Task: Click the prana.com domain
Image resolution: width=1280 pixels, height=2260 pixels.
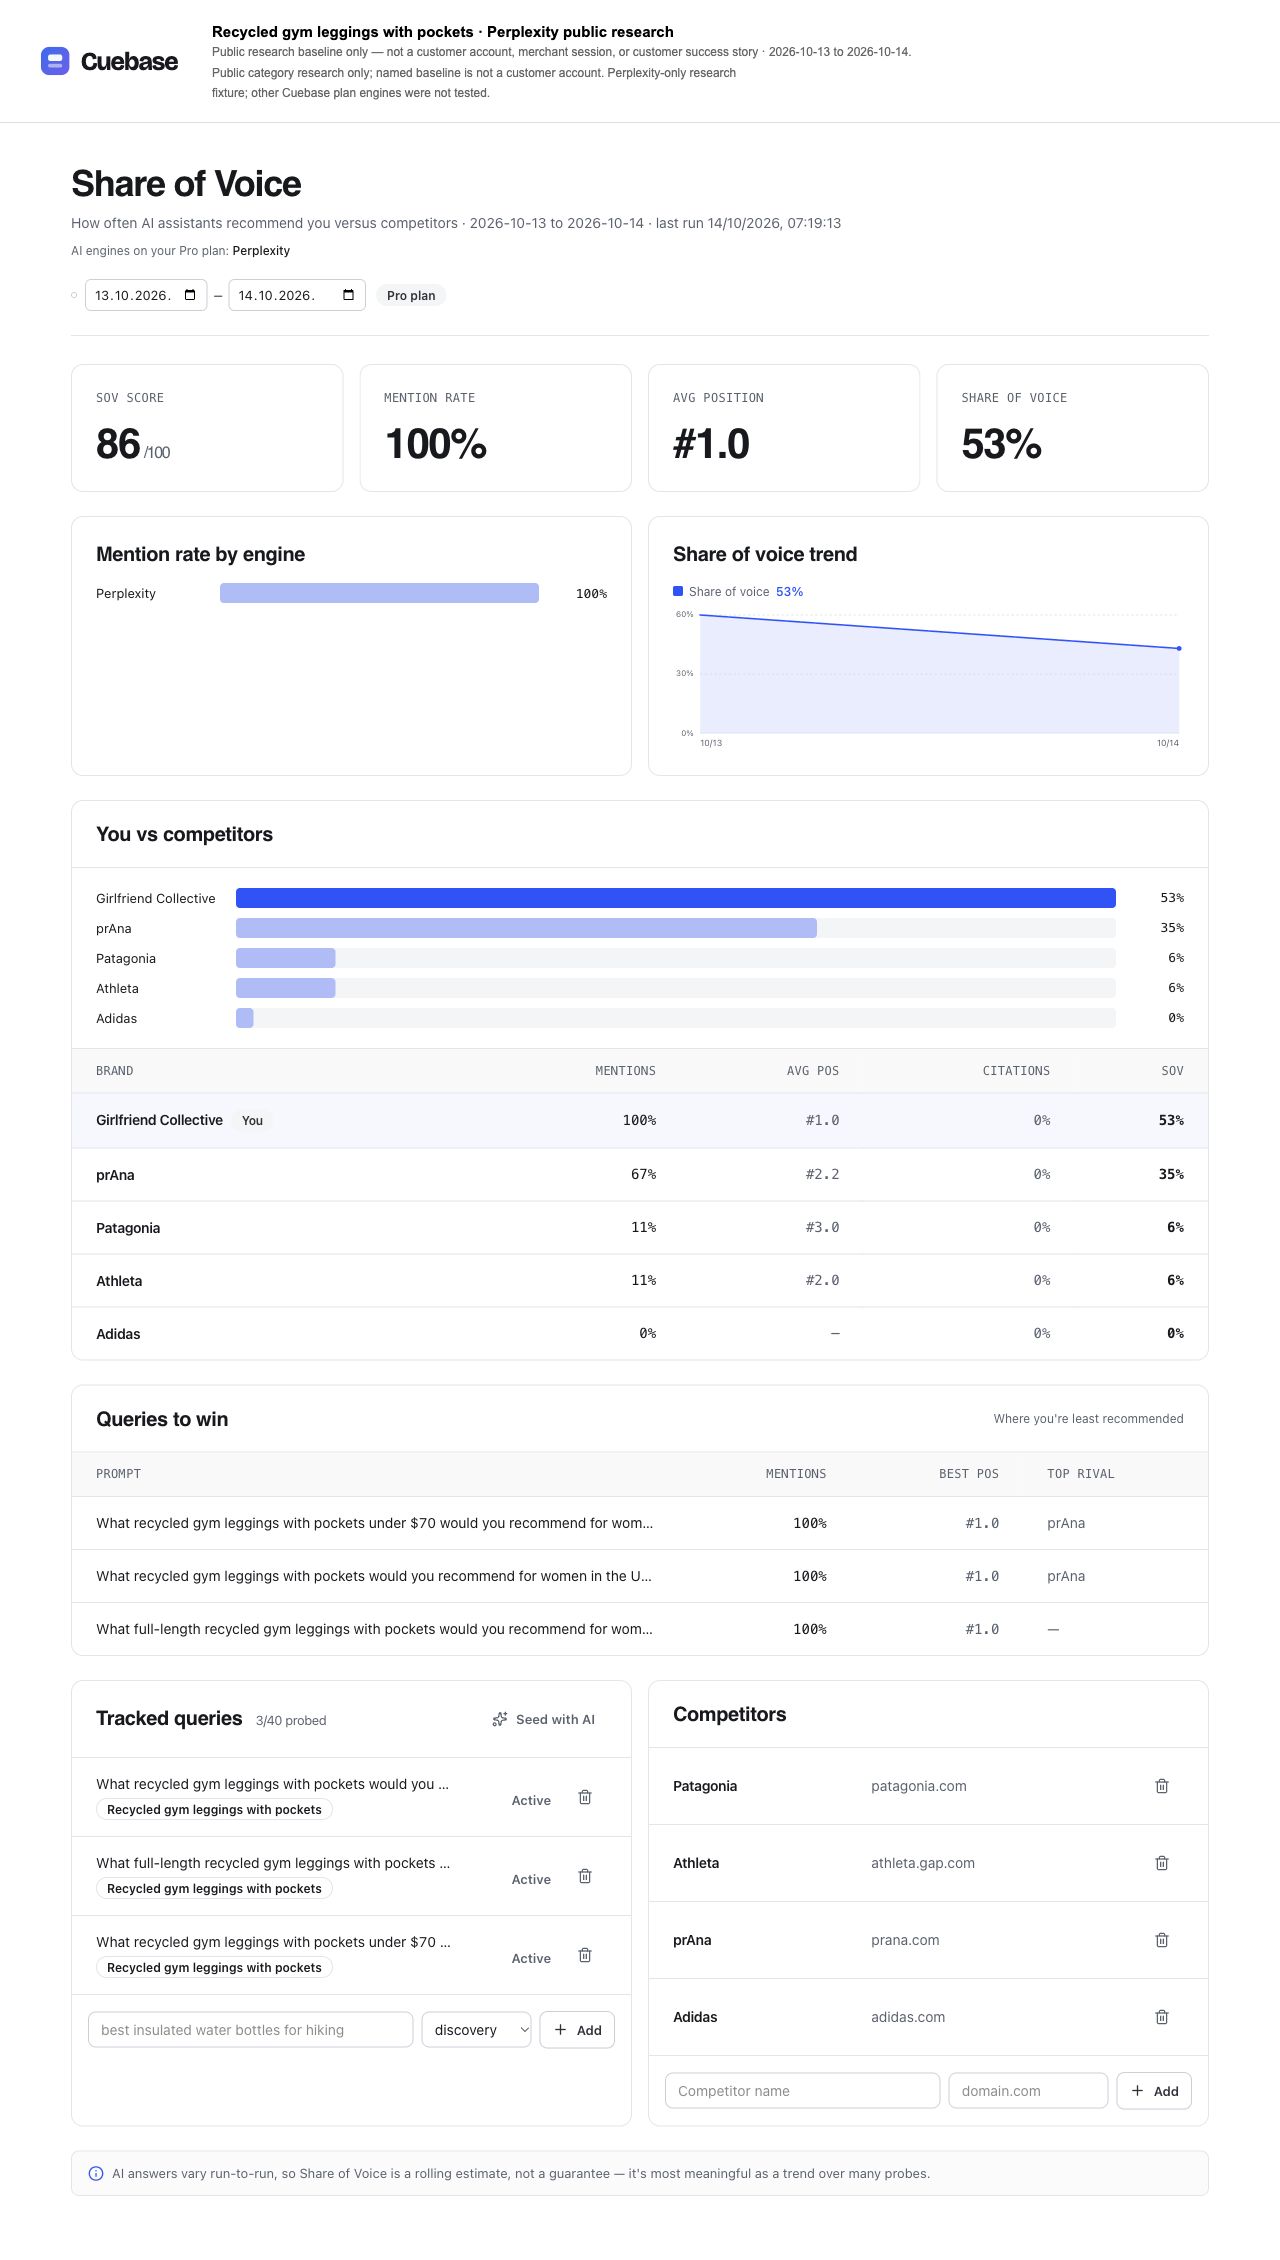Action: pyautogui.click(x=905, y=1940)
